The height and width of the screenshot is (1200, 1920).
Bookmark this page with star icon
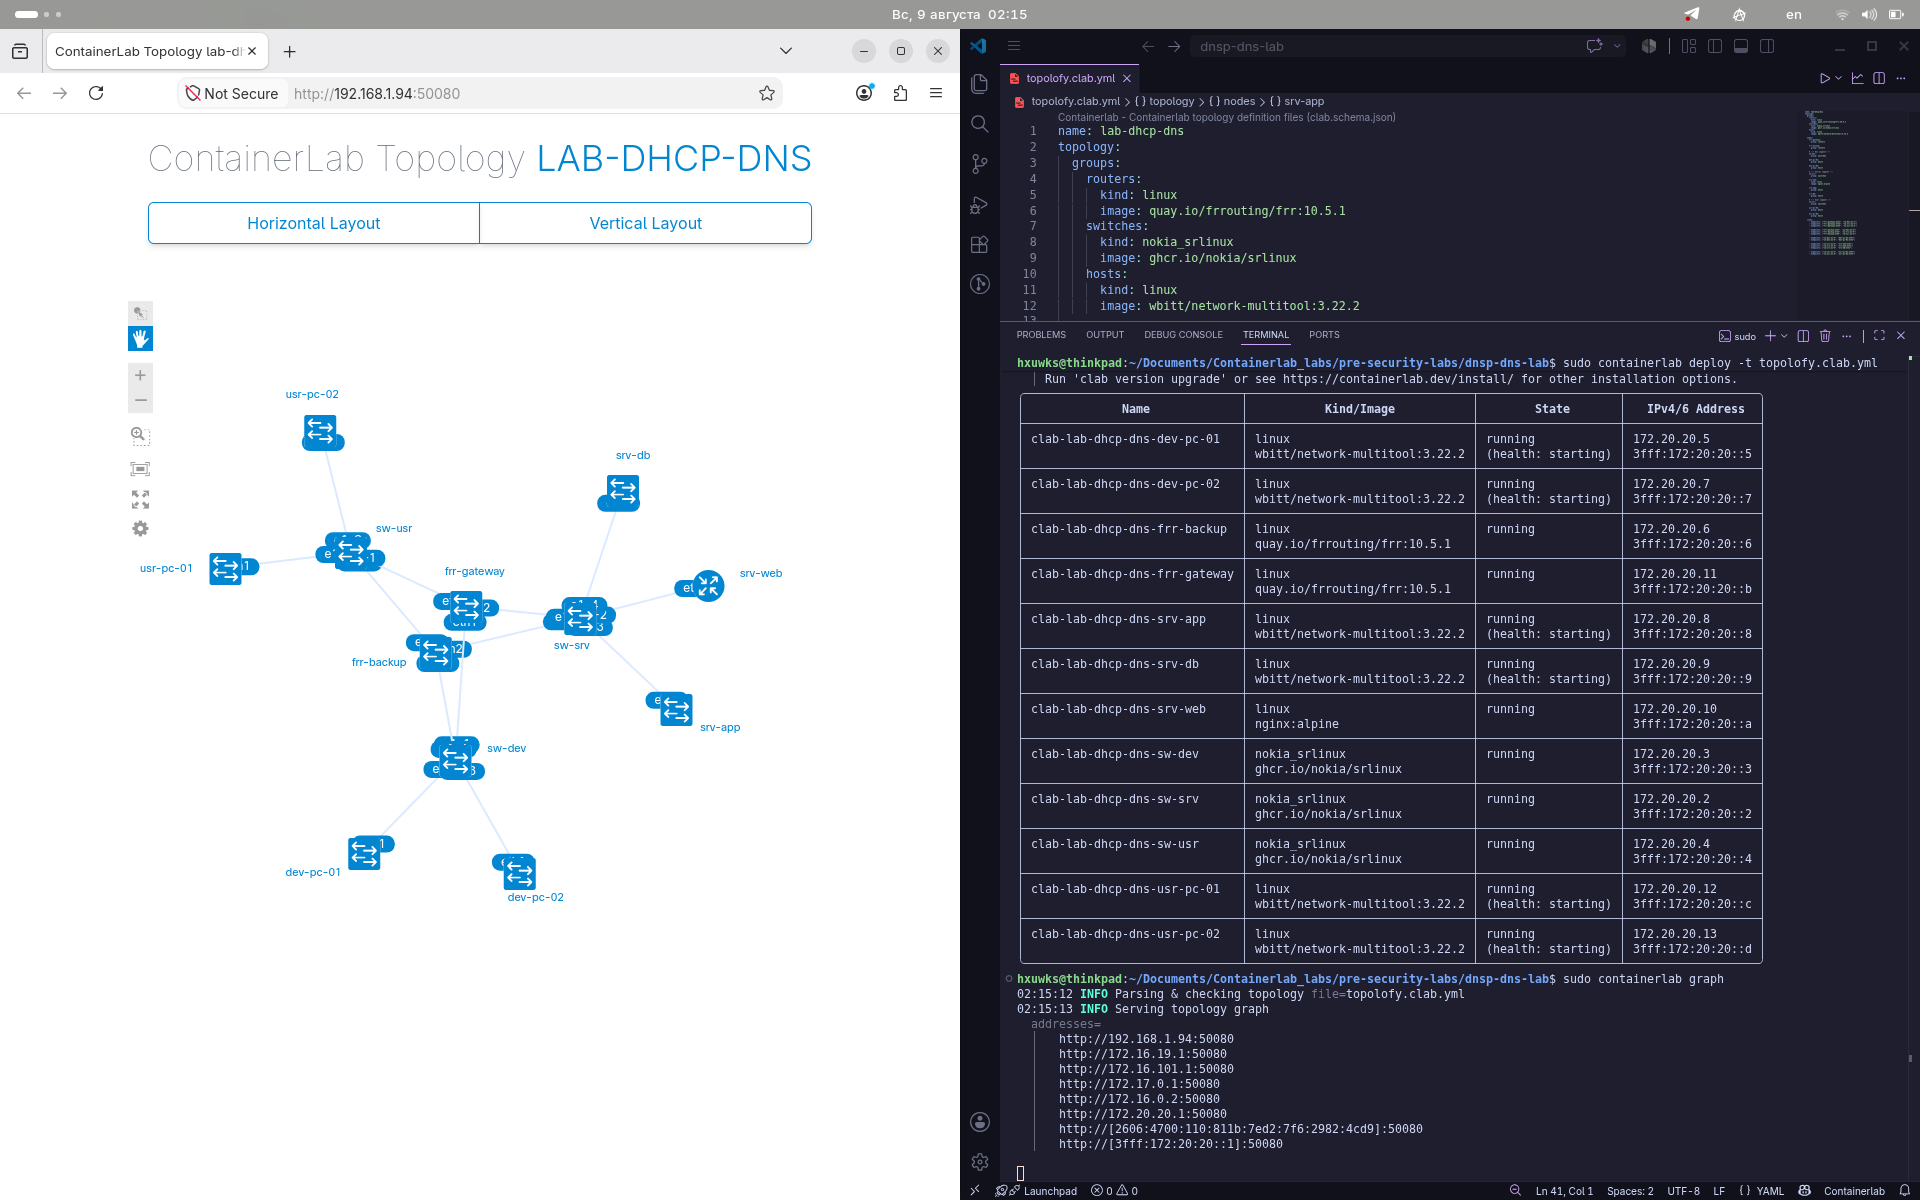pos(767,93)
